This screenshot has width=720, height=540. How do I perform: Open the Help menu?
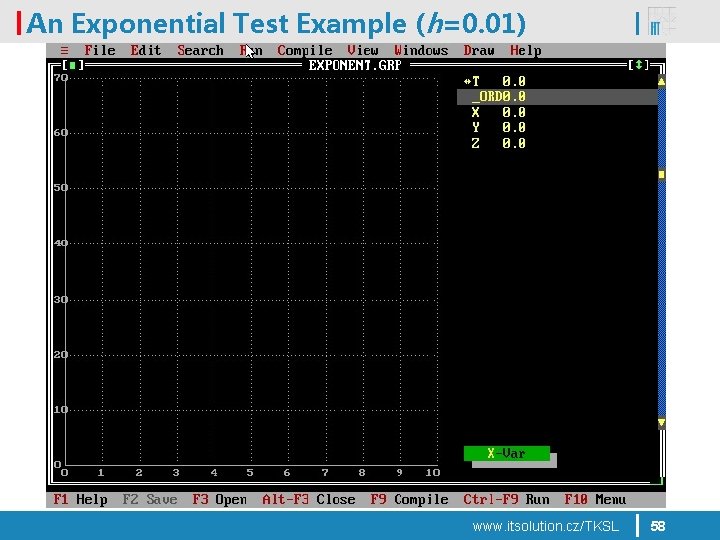(x=526, y=51)
